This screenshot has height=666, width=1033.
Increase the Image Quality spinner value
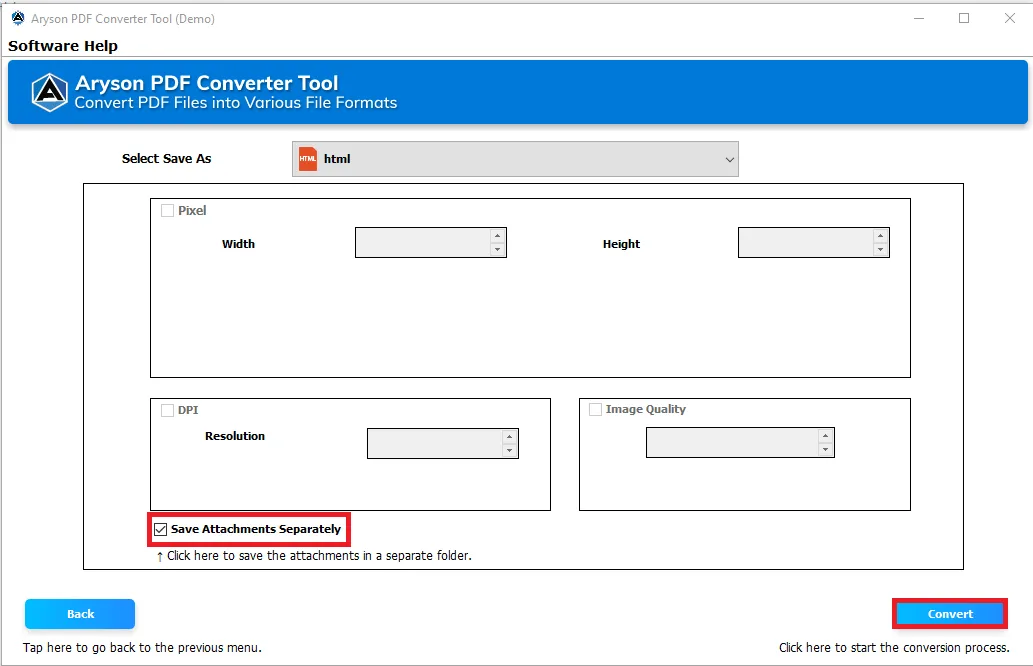click(x=825, y=435)
